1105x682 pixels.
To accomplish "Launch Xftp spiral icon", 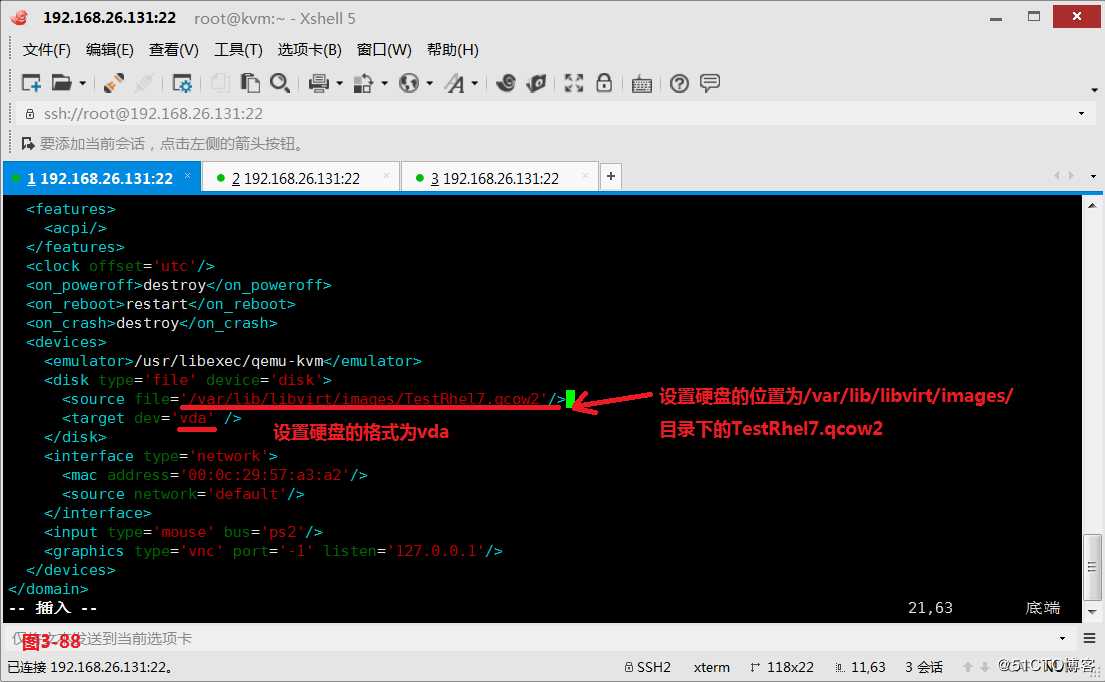I will point(505,83).
